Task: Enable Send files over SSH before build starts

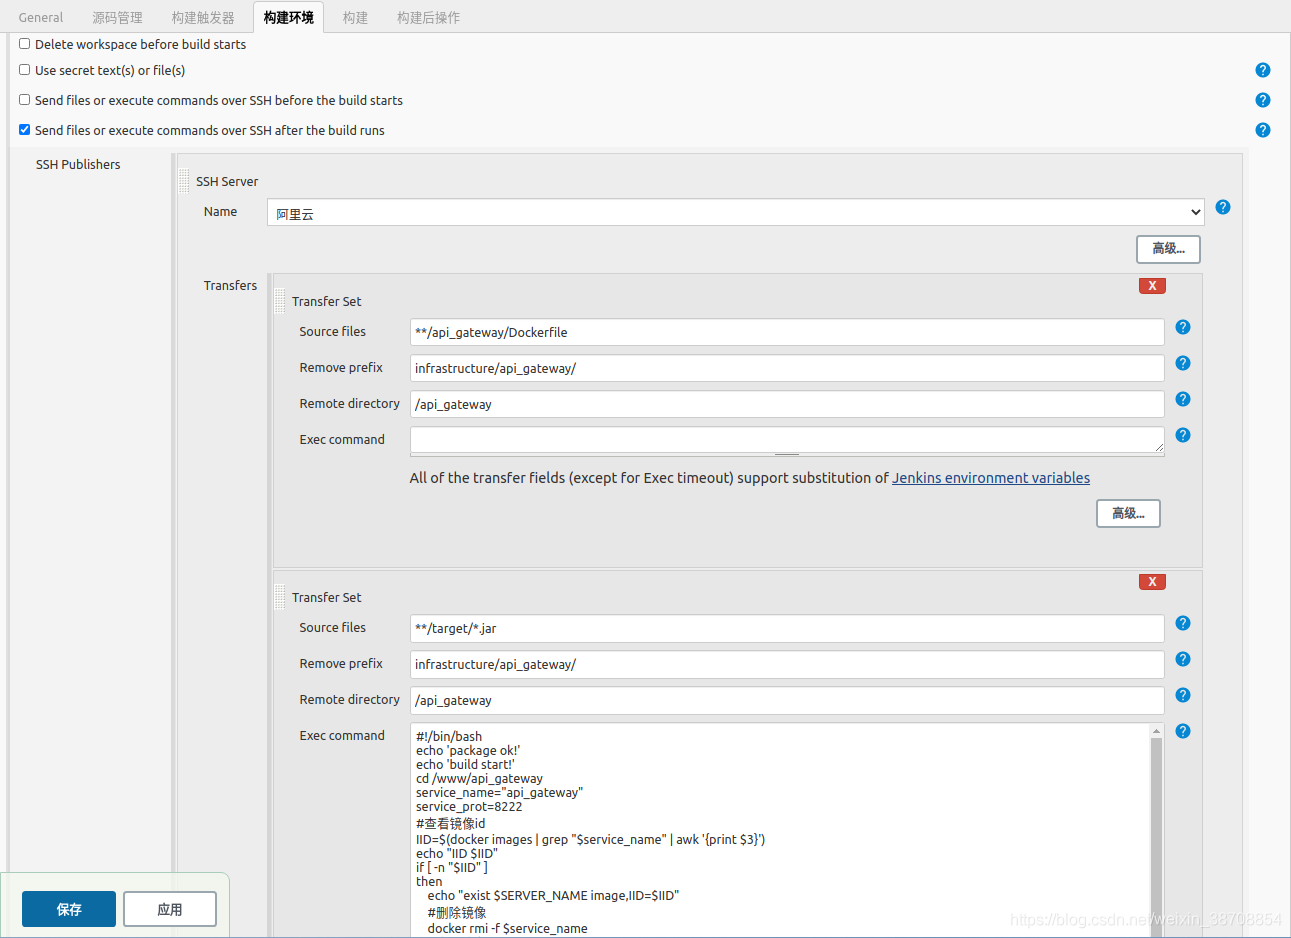Action: tap(25, 100)
